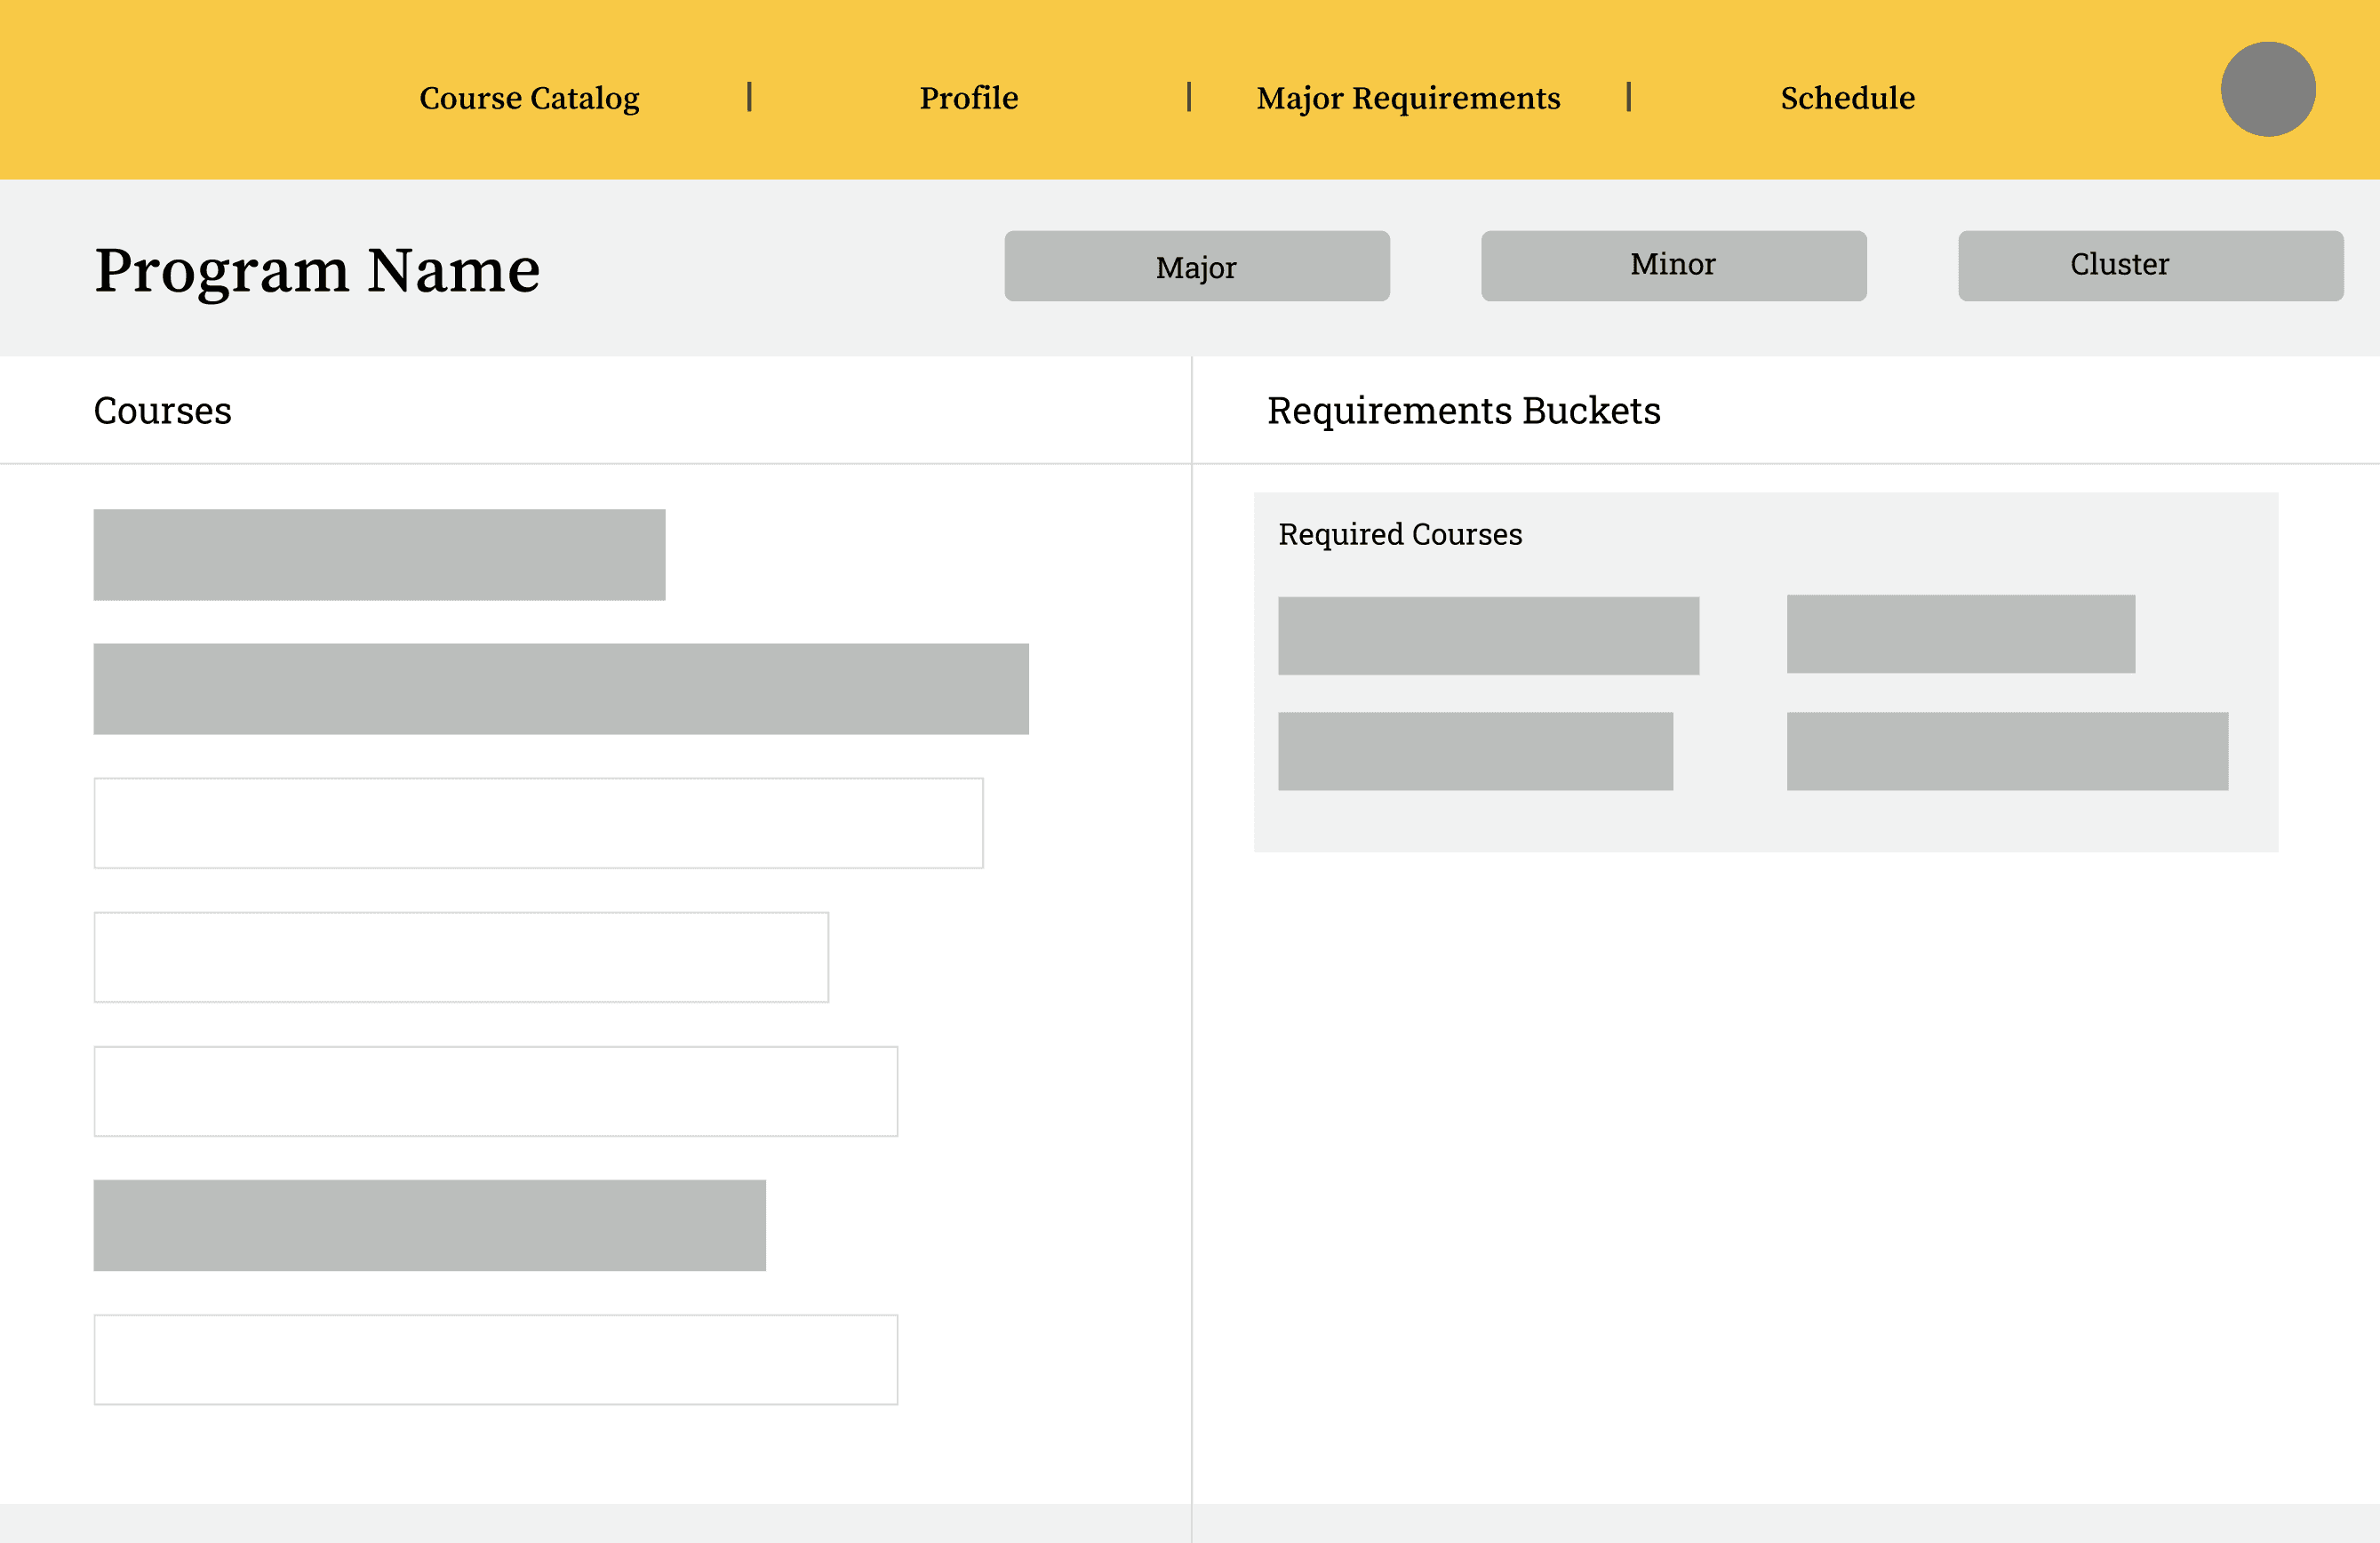Screen dimensions: 2380x1543
Task: Click the first white outlined course box
Action: pos(538,823)
